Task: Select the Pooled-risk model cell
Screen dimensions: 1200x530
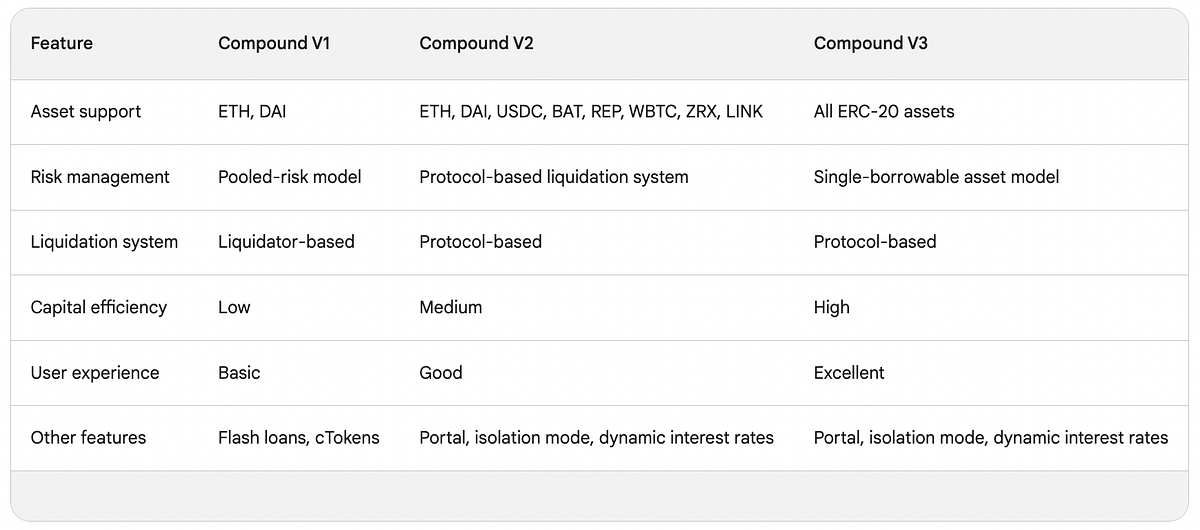Action: coord(290,177)
